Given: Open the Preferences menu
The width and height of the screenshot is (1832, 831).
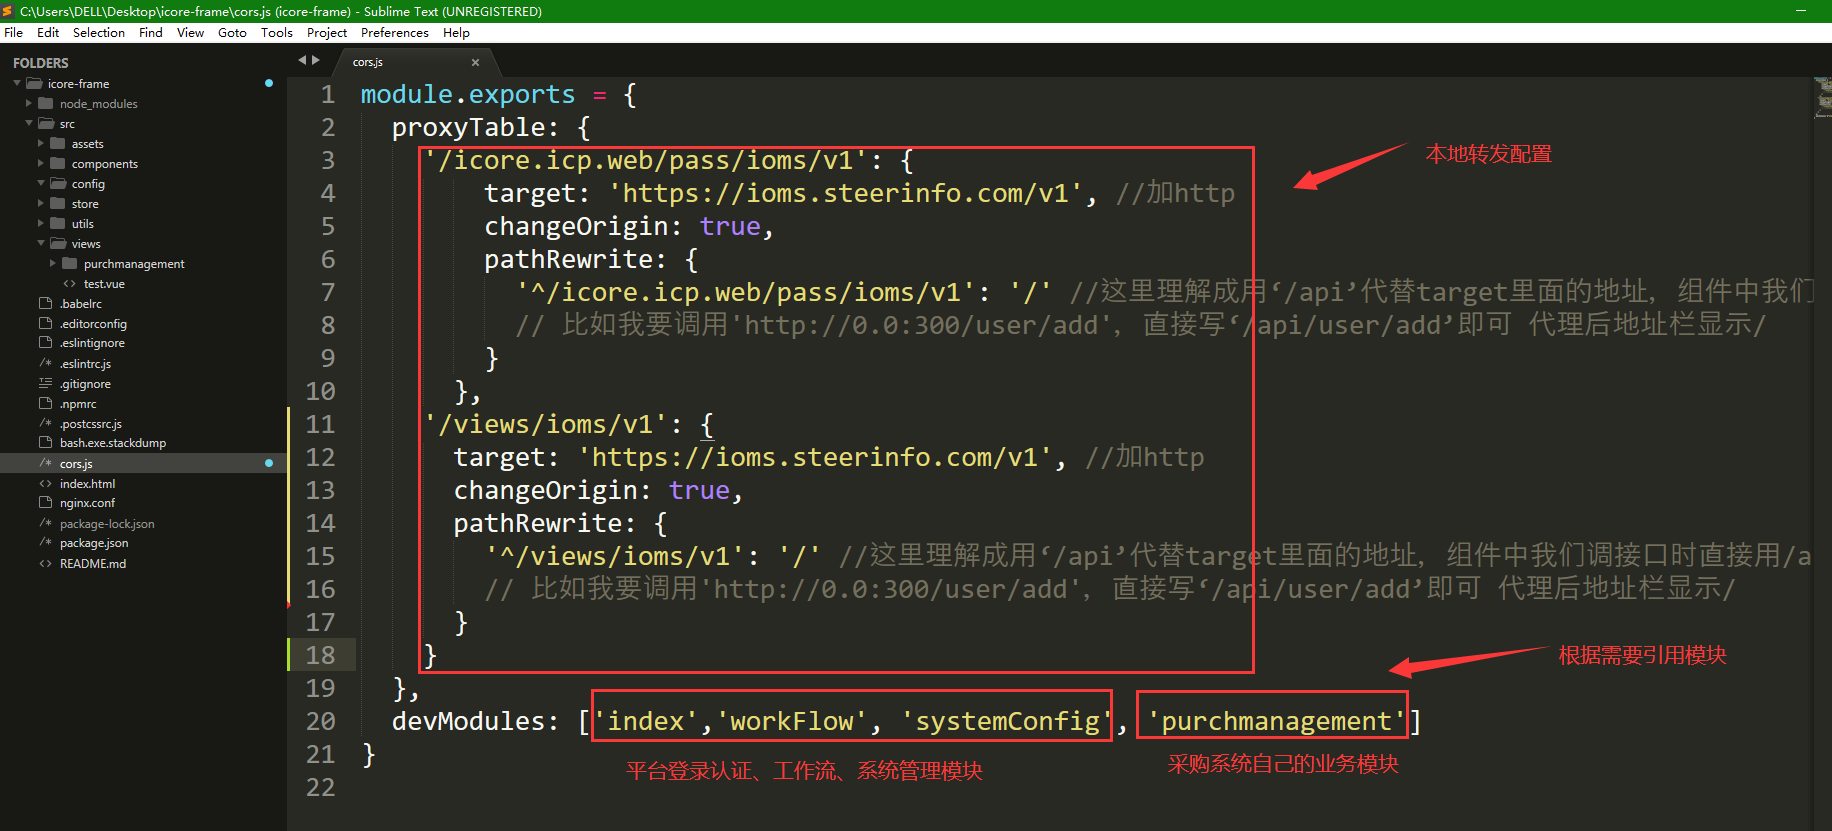Looking at the screenshot, I should tap(394, 32).
